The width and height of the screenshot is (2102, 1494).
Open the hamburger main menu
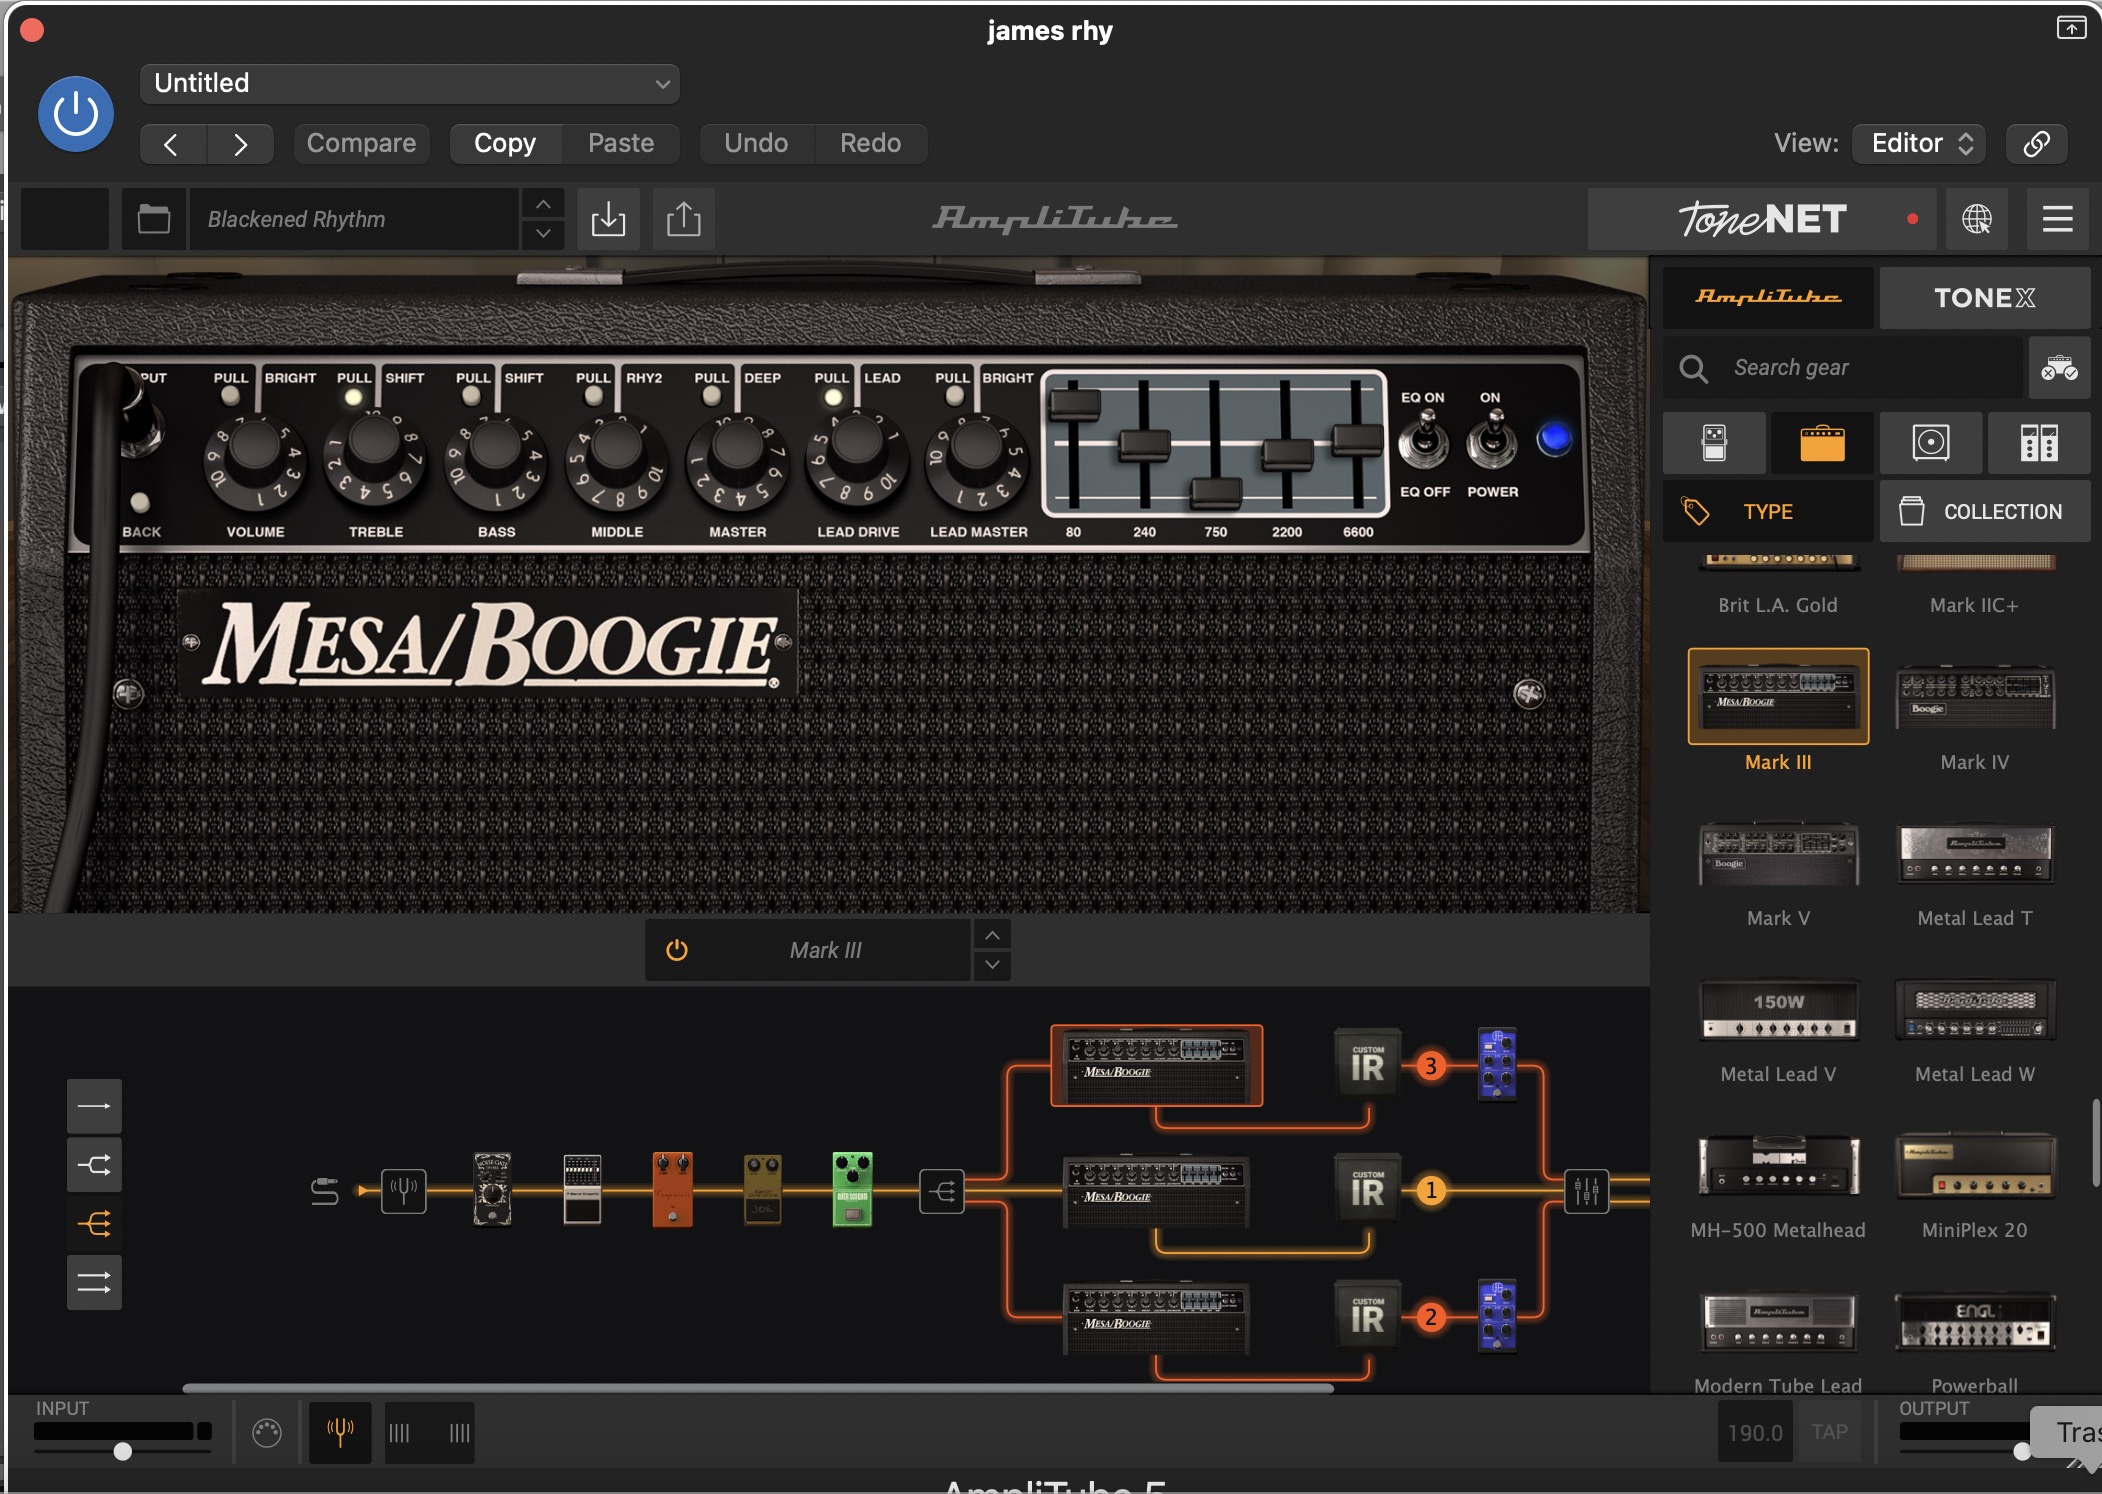point(2057,219)
